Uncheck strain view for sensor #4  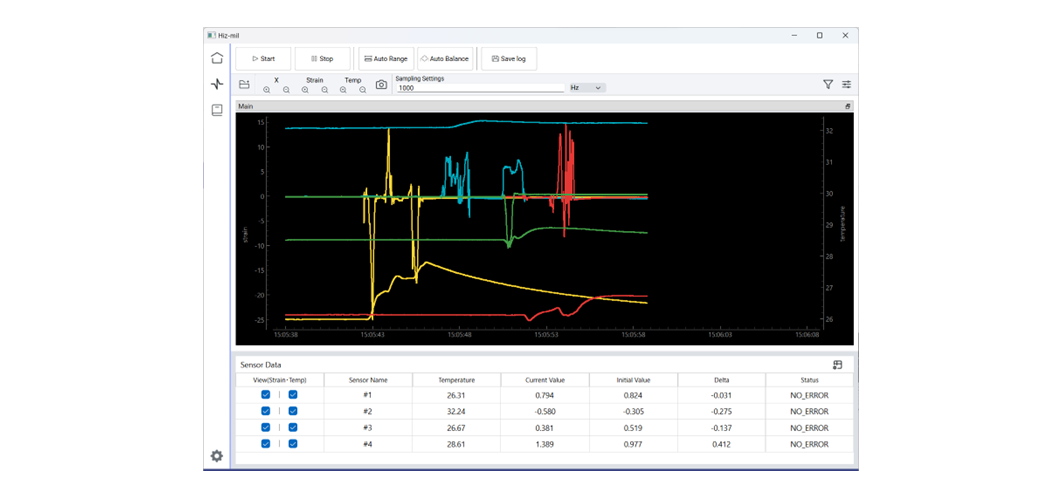[266, 443]
